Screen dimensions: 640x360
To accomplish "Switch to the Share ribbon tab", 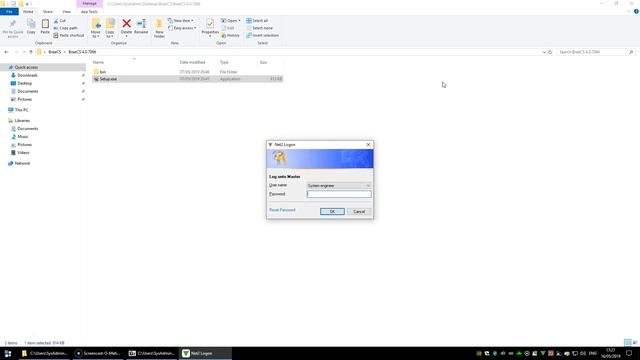I will [48, 11].
